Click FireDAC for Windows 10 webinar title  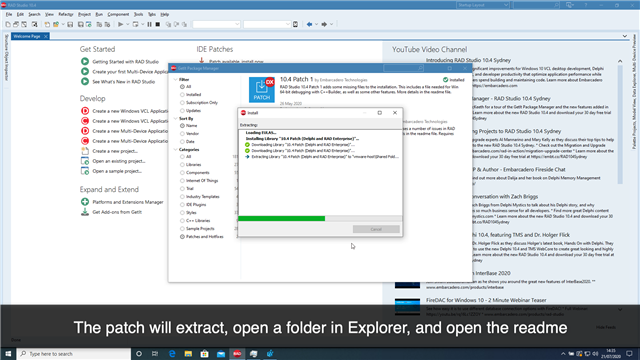coord(486,300)
